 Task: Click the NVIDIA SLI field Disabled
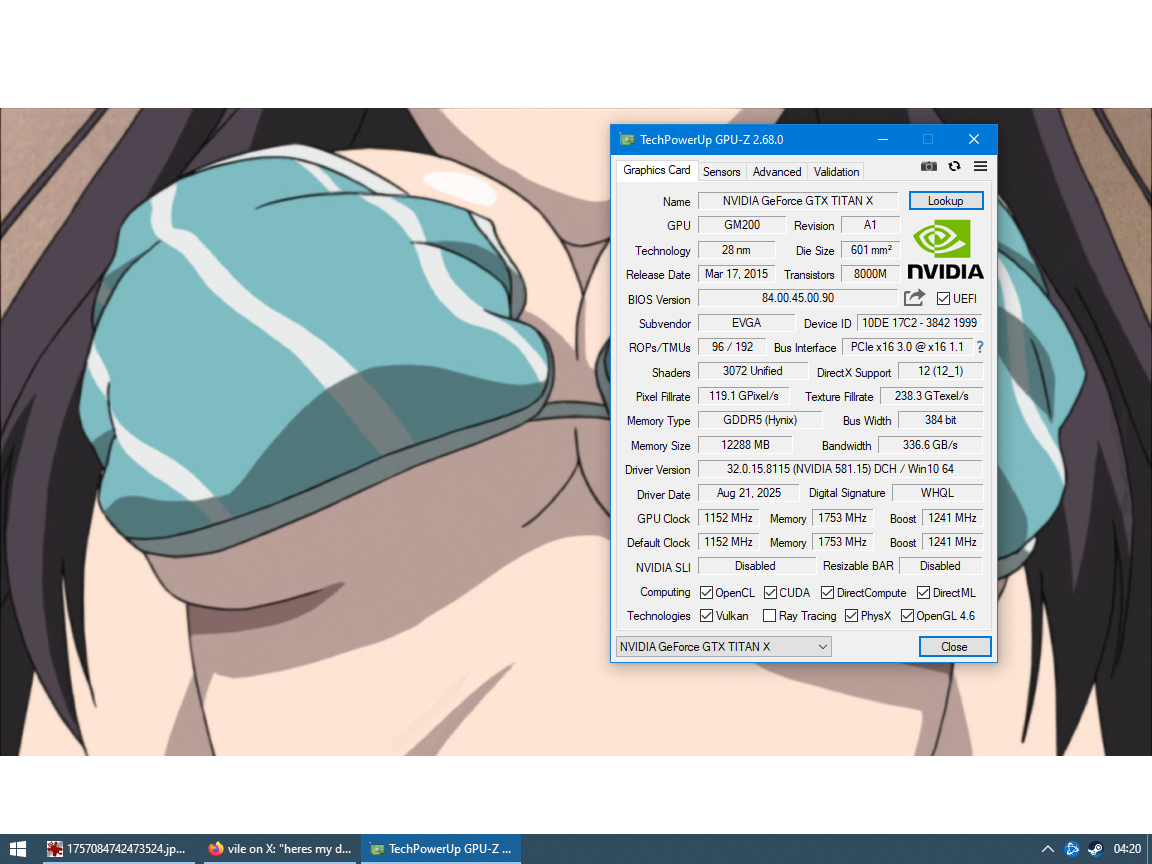(756, 566)
